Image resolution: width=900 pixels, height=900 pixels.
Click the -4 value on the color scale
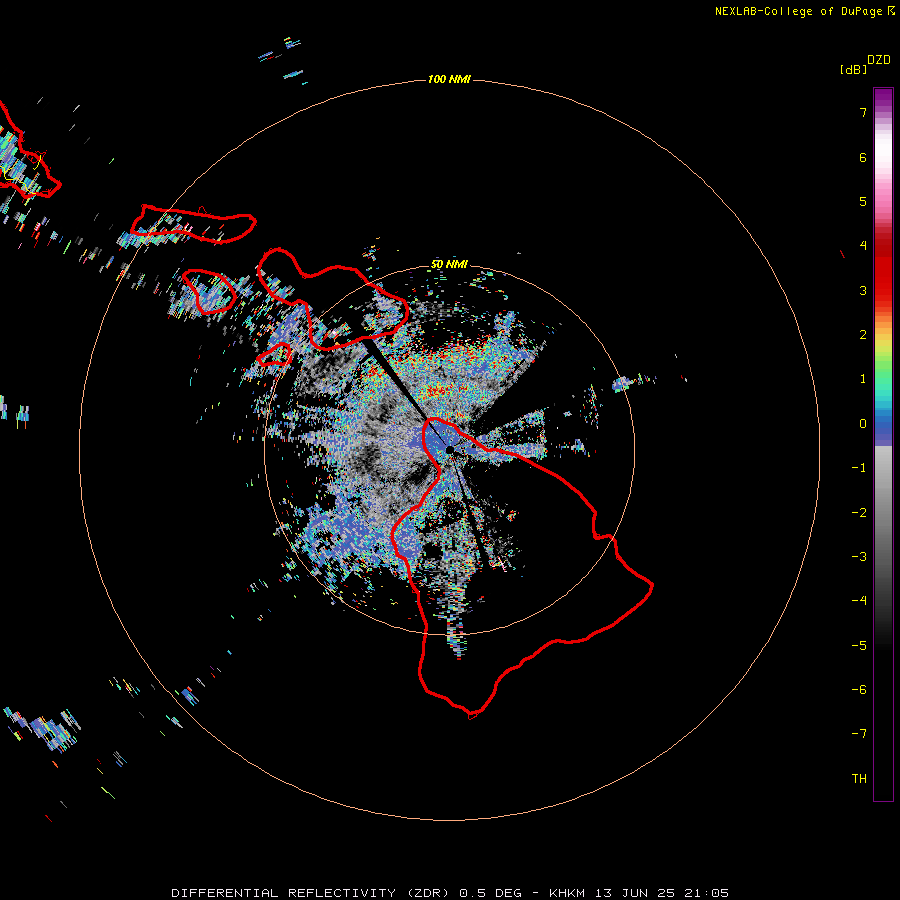pos(859,601)
